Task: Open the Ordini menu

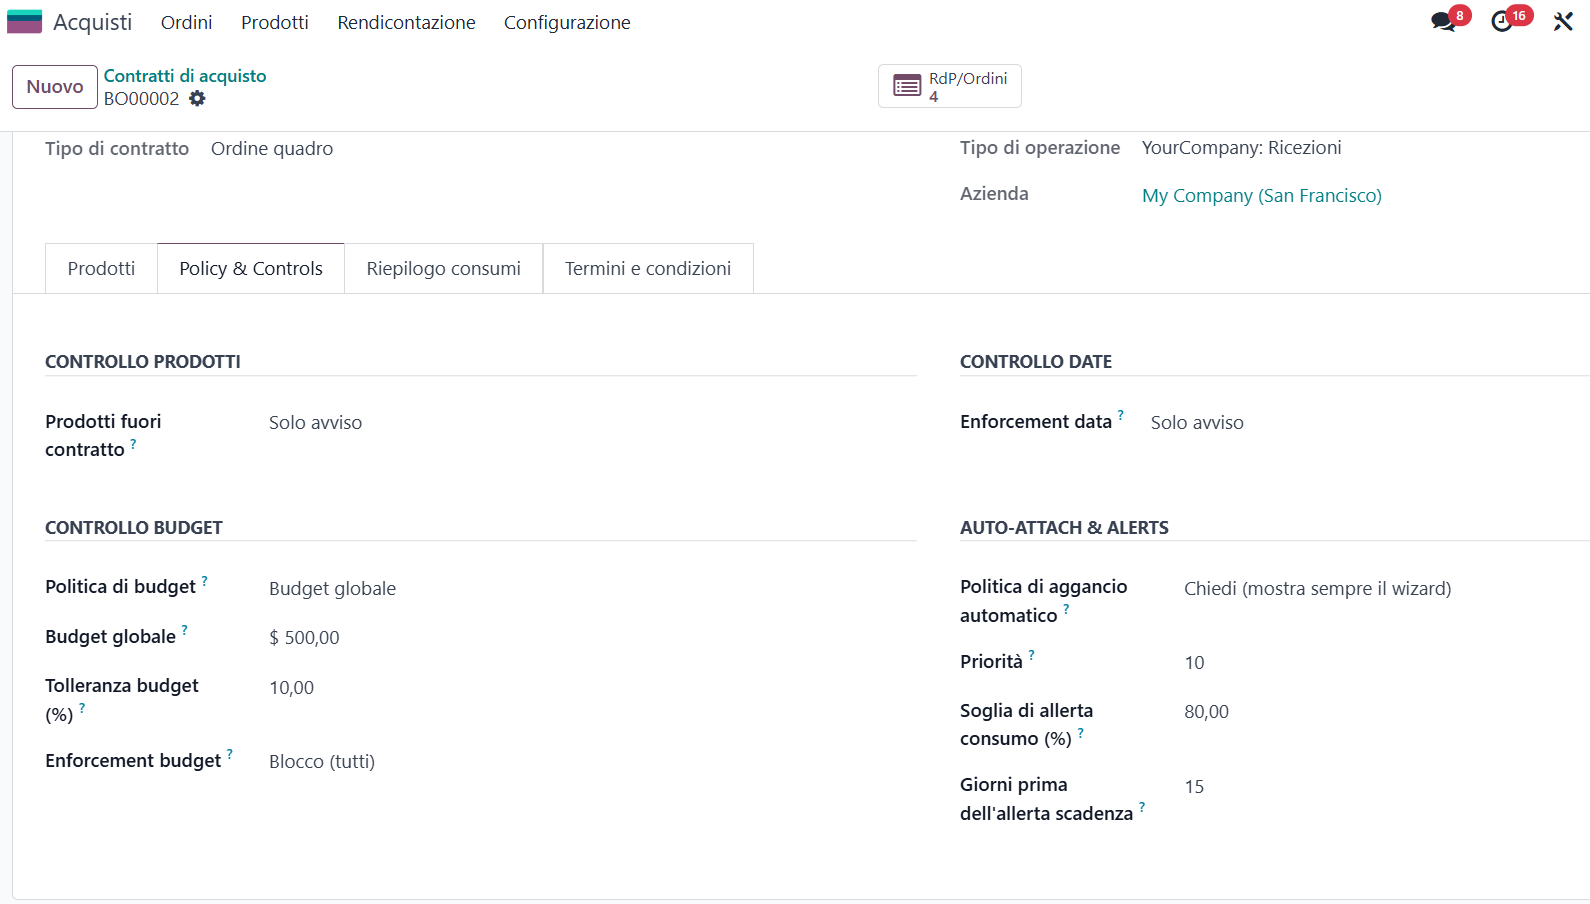Action: pos(186,22)
